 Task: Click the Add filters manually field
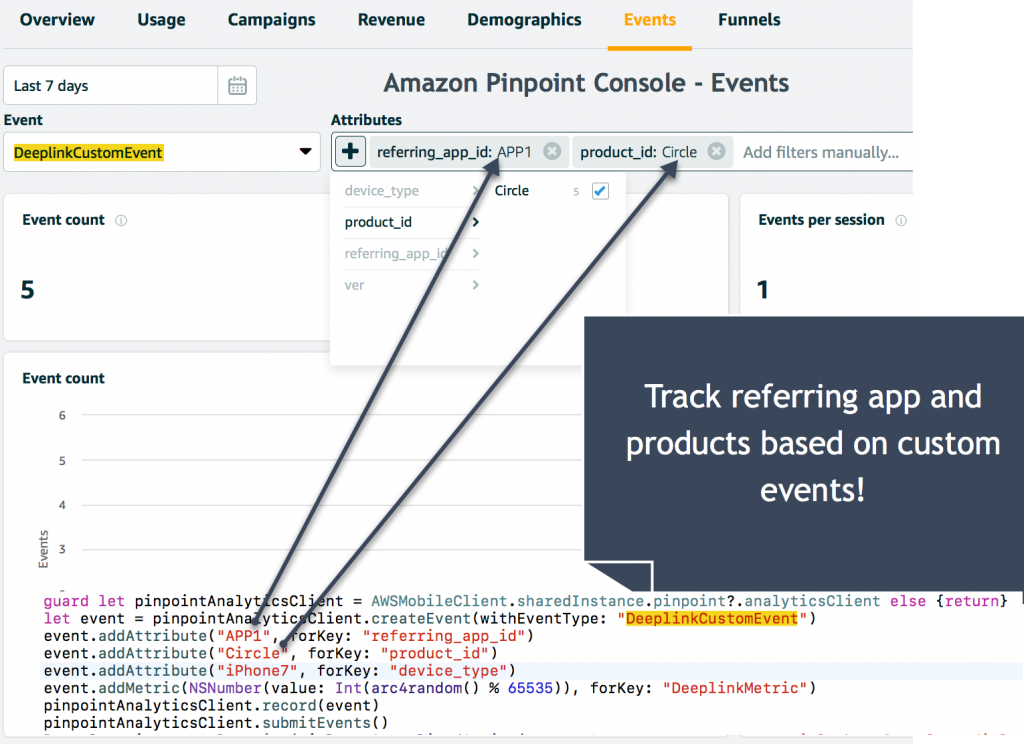821,152
